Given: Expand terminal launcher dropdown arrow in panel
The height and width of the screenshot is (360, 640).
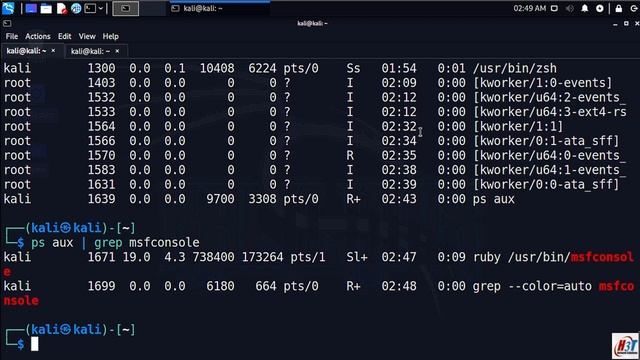Looking at the screenshot, I should 100,9.
